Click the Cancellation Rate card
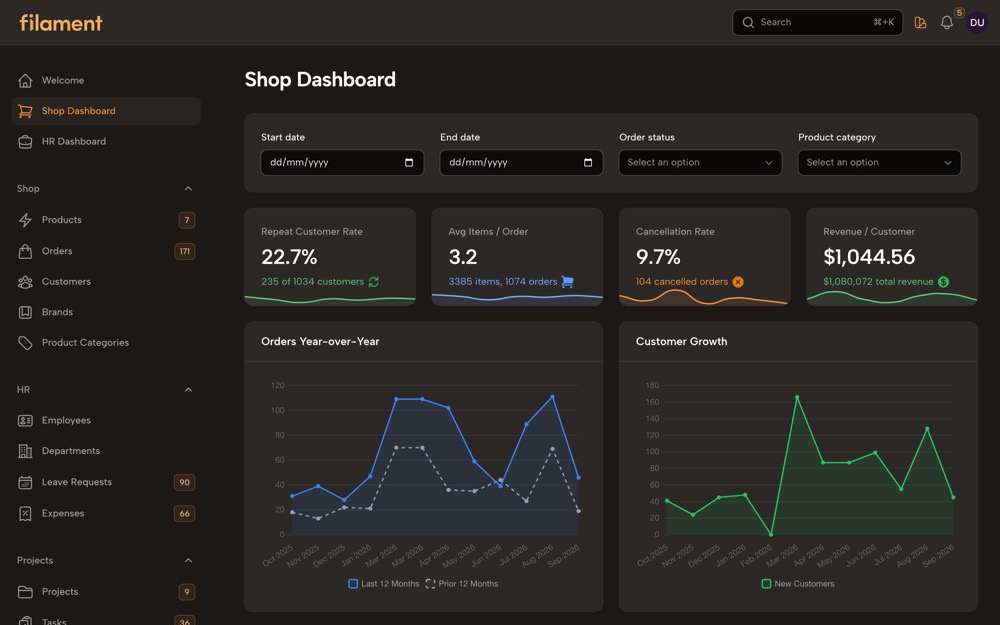 [705, 257]
